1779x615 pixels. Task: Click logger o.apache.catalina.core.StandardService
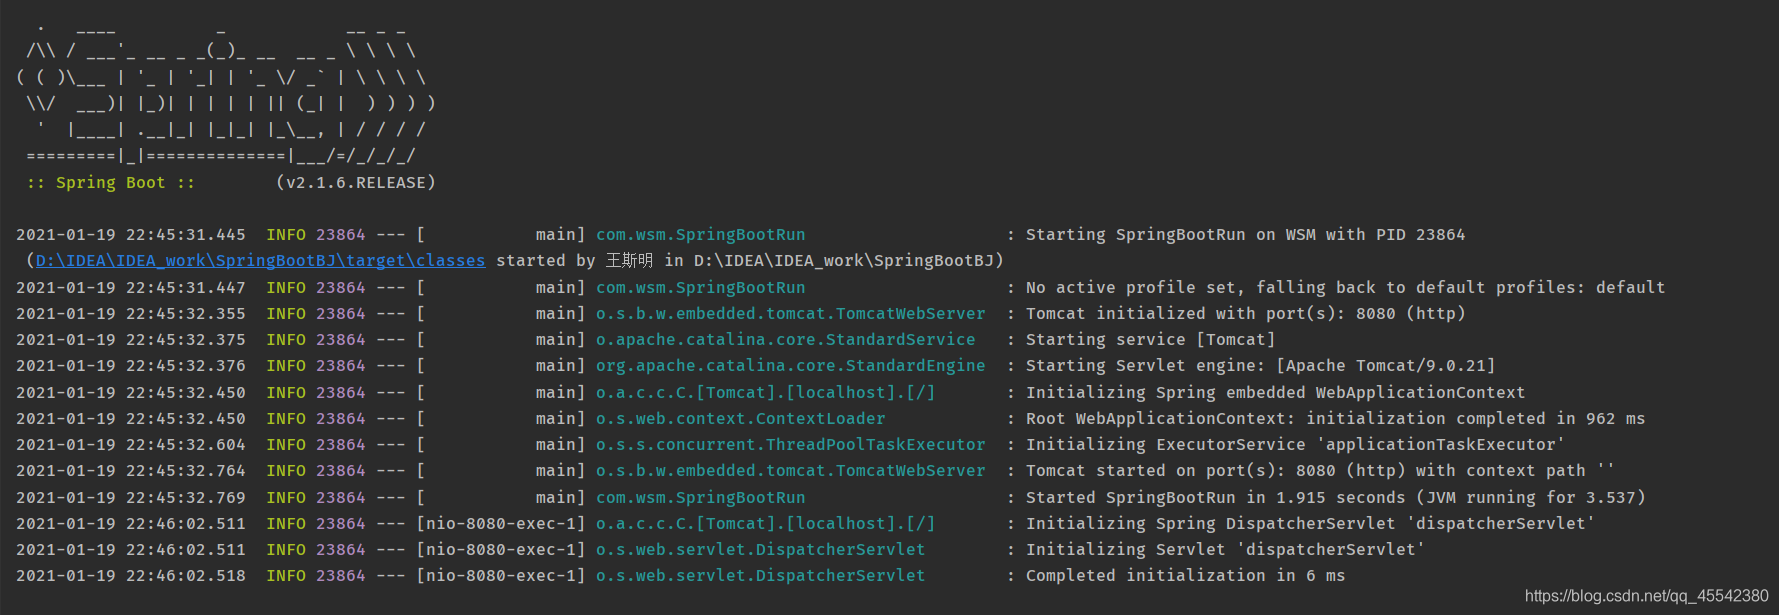click(x=785, y=340)
